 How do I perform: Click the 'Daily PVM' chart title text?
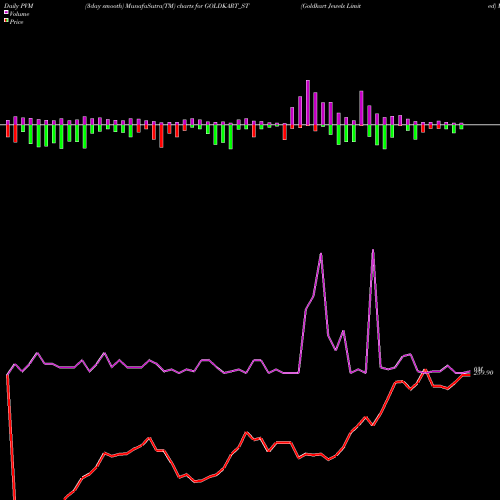point(19,6)
